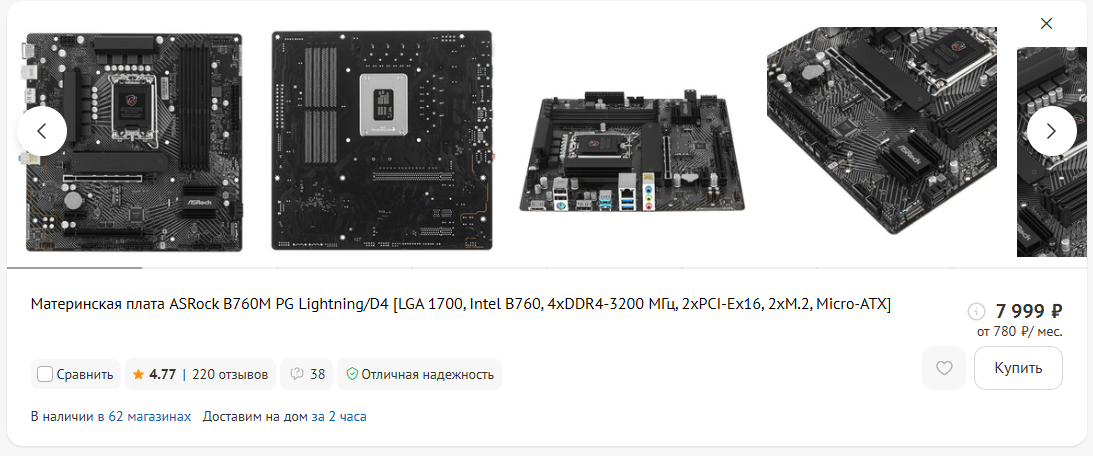The height and width of the screenshot is (456, 1093).
Task: Open the 220 отзывов reviews link
Action: [x=230, y=374]
